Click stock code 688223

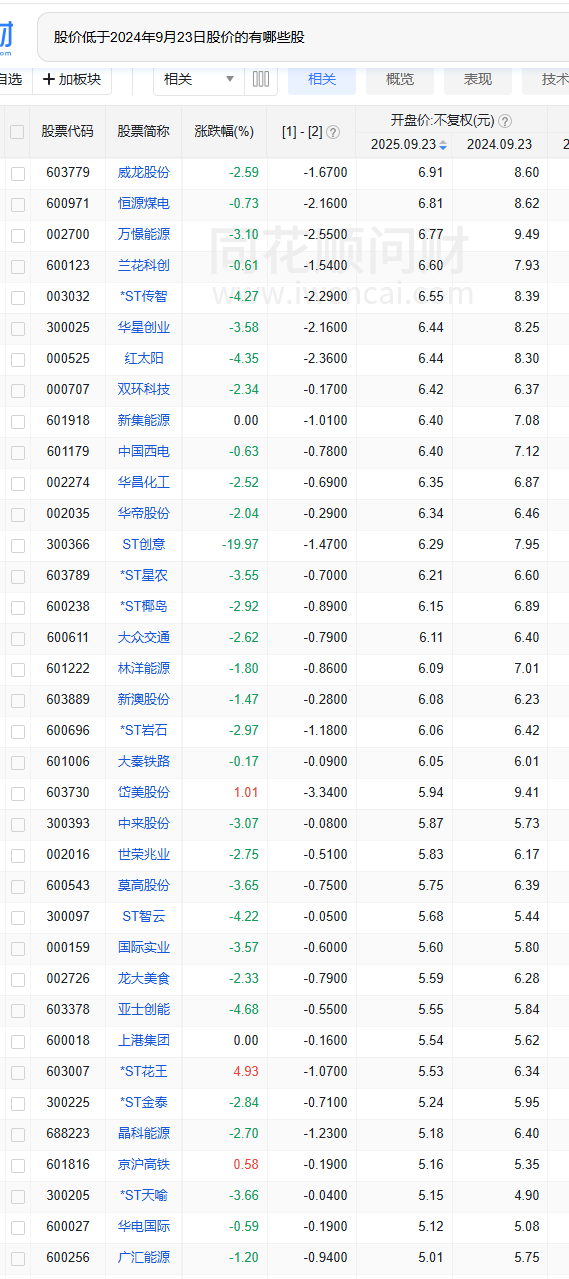tap(68, 1134)
